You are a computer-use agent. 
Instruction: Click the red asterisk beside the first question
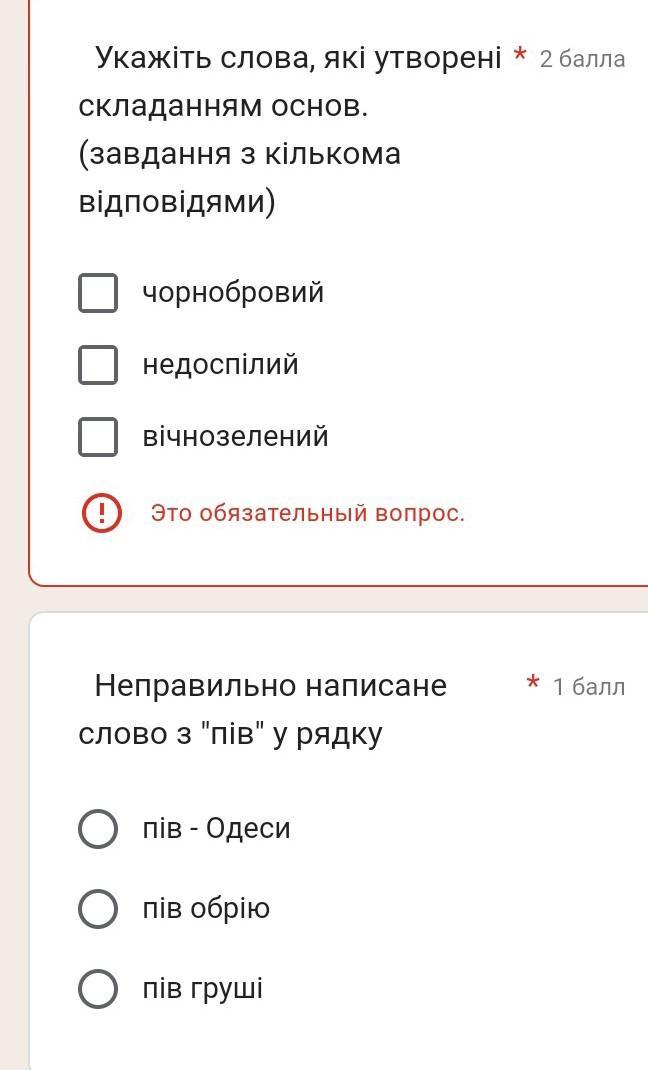pos(519,56)
